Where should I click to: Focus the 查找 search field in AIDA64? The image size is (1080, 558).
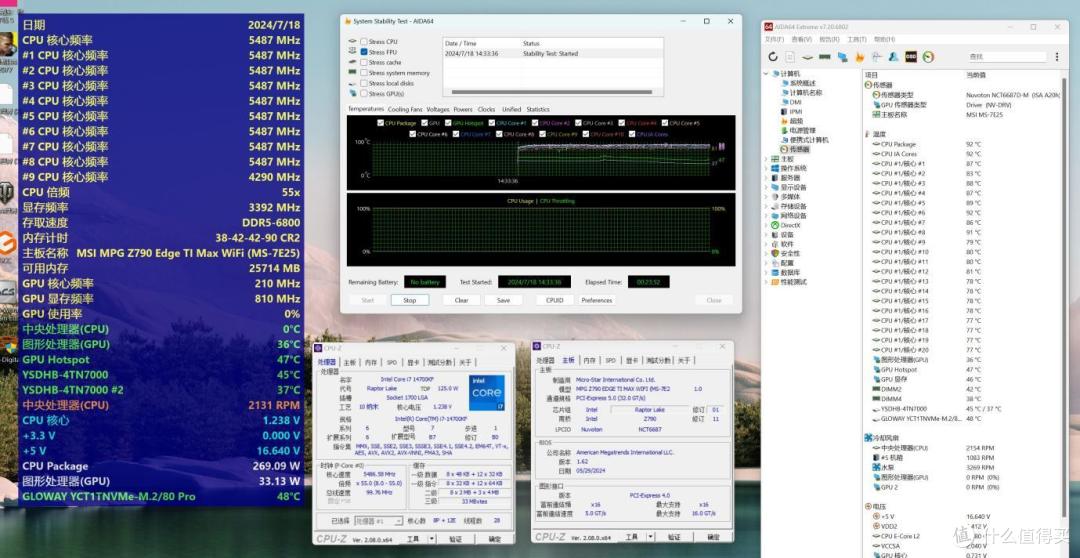point(1006,56)
